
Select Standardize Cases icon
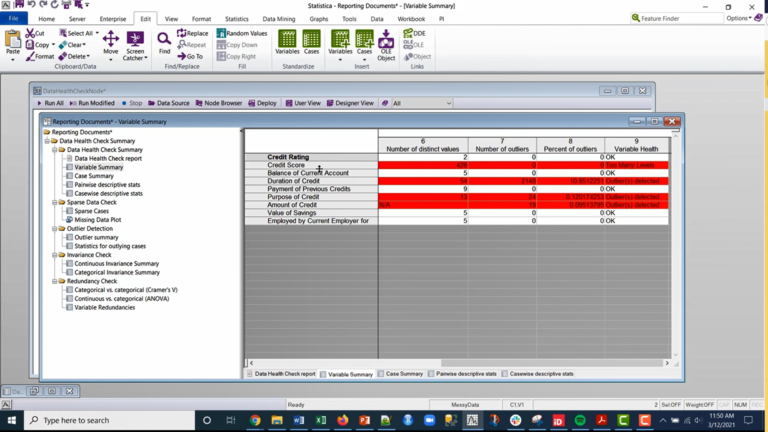[x=311, y=42]
